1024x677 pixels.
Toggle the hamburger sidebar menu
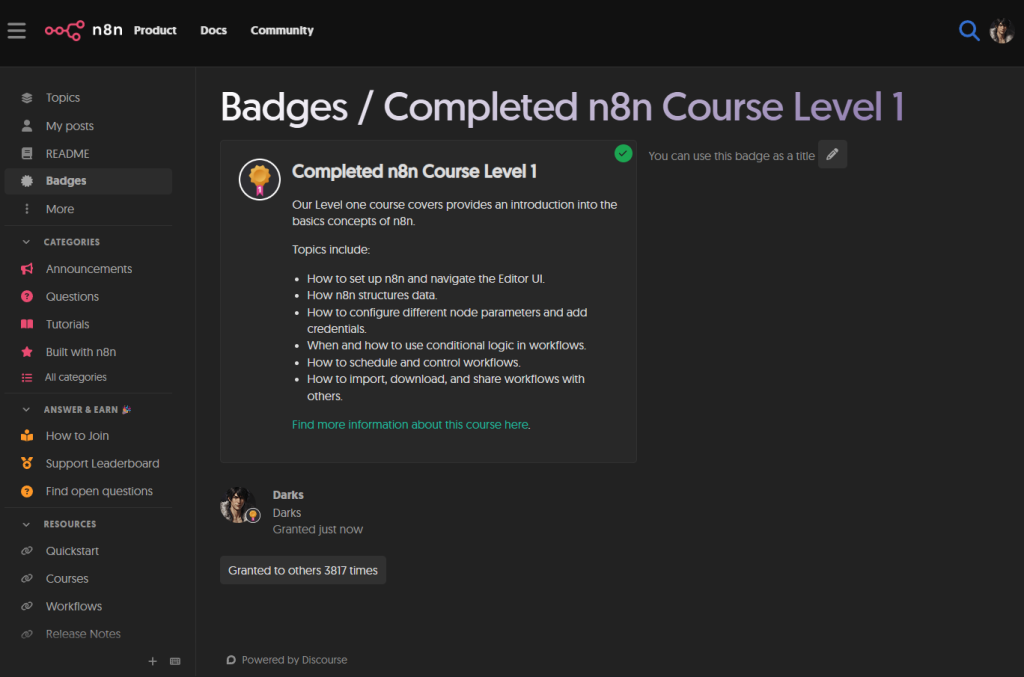pos(16,30)
